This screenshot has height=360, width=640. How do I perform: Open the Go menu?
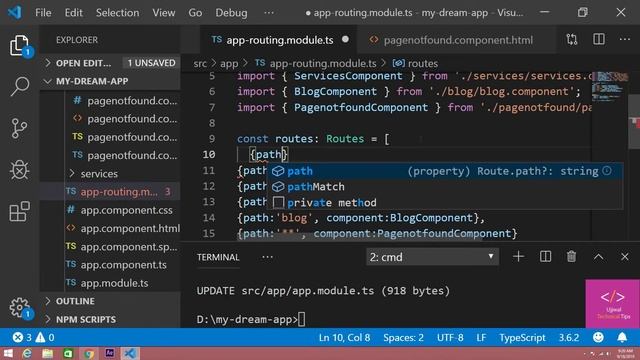tap(195, 13)
